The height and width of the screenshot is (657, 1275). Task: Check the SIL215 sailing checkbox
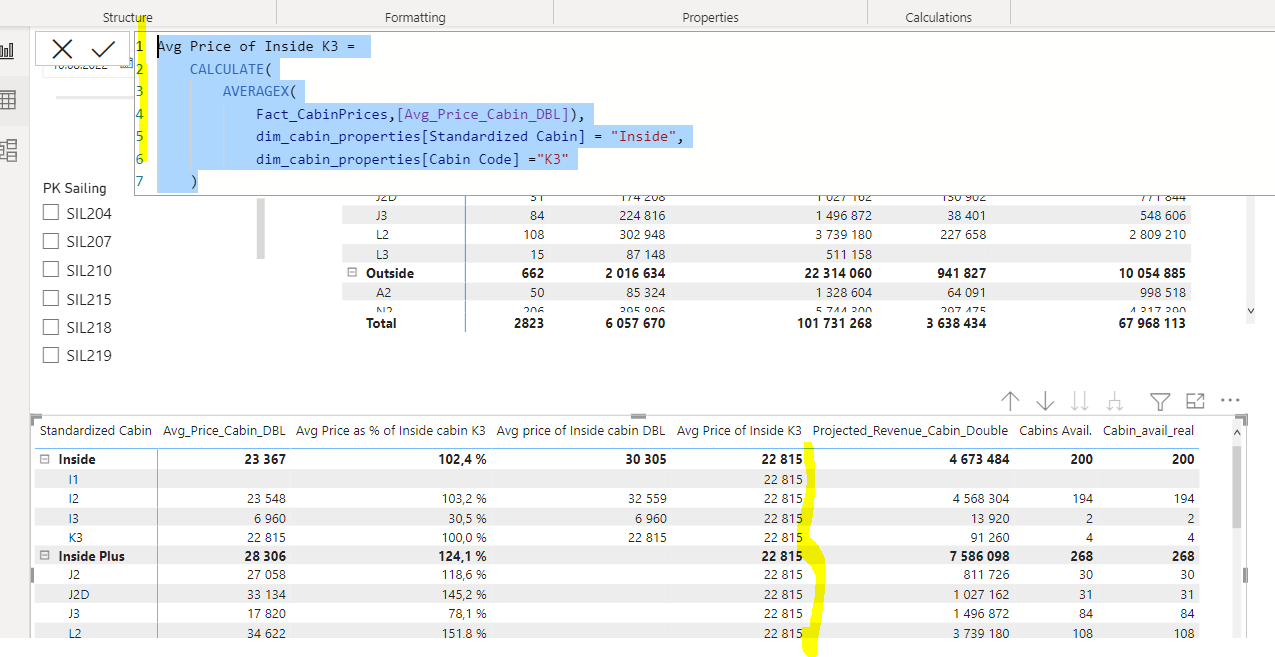pos(51,299)
